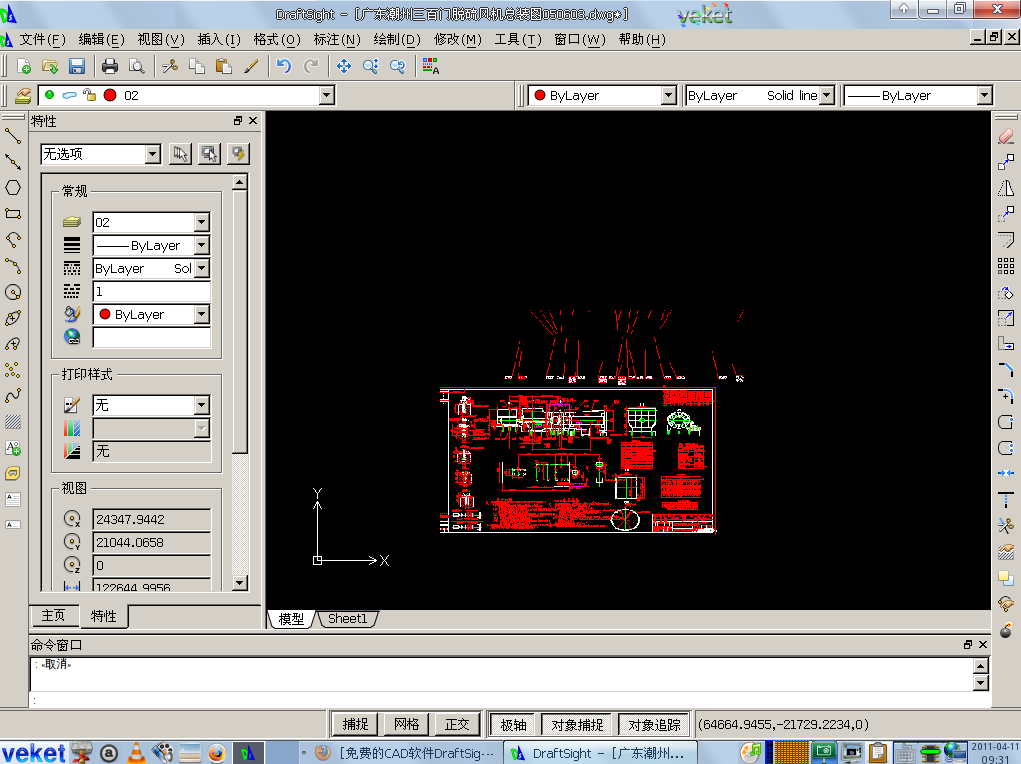This screenshot has height=764, width=1021.
Task: Select the Pattern array tool
Action: pyautogui.click(x=1006, y=266)
